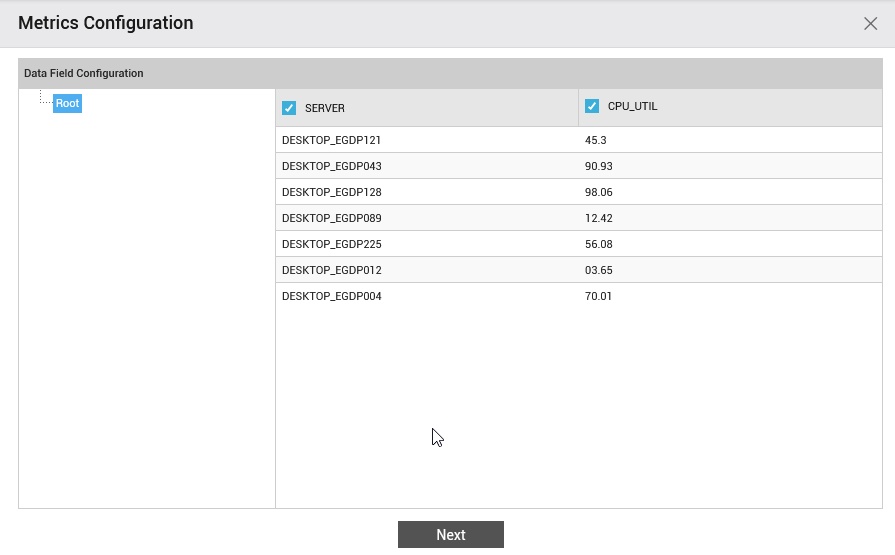
Task: Select the DESKTOP_EGDP225 server entry
Action: [427, 244]
